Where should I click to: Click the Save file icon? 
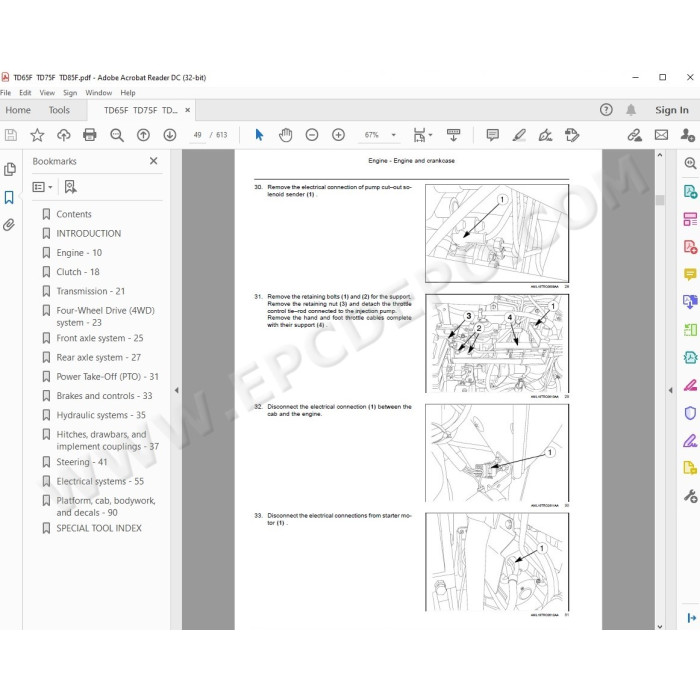(10, 135)
